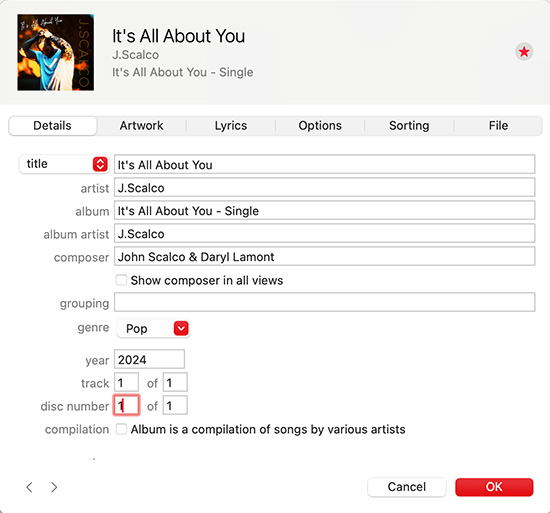Open the genre Pop dropdown
Screen dimensions: 550x513
(x=153, y=329)
